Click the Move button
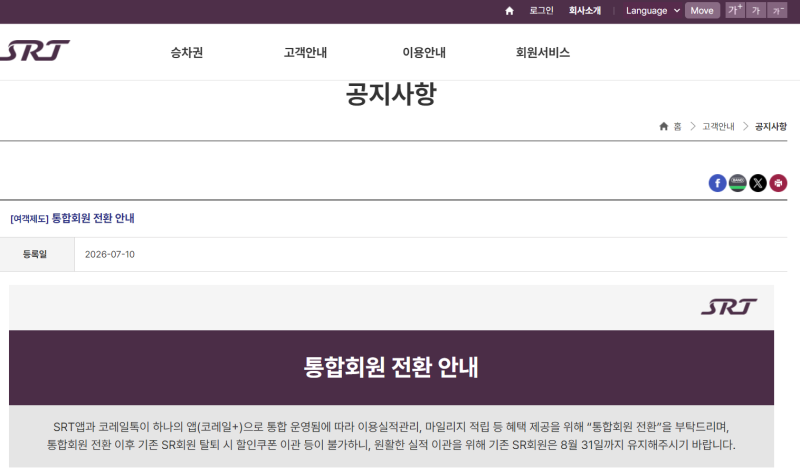Screen dimensions: 800x468 (x=702, y=10)
